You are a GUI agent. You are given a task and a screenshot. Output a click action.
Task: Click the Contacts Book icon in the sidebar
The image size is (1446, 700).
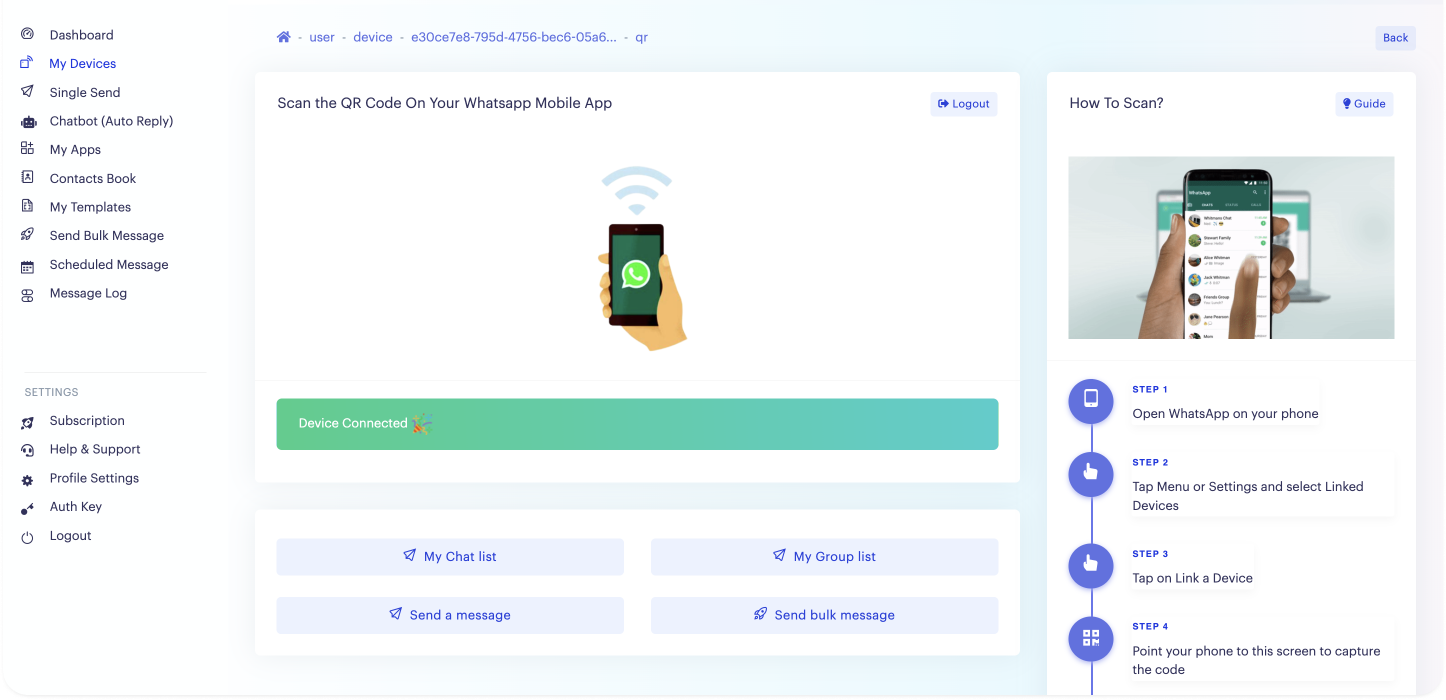[x=28, y=178]
